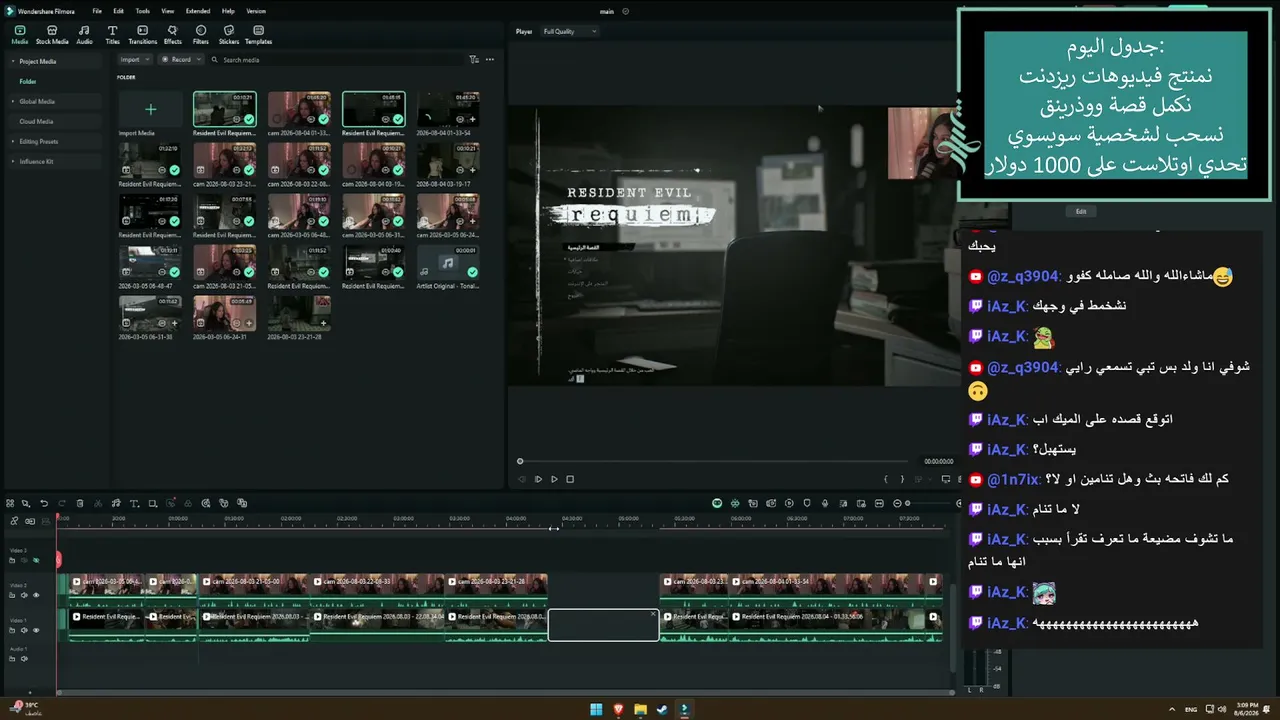Mute the Audio 1 track
Screen dimensions: 1280x720
coord(25,659)
